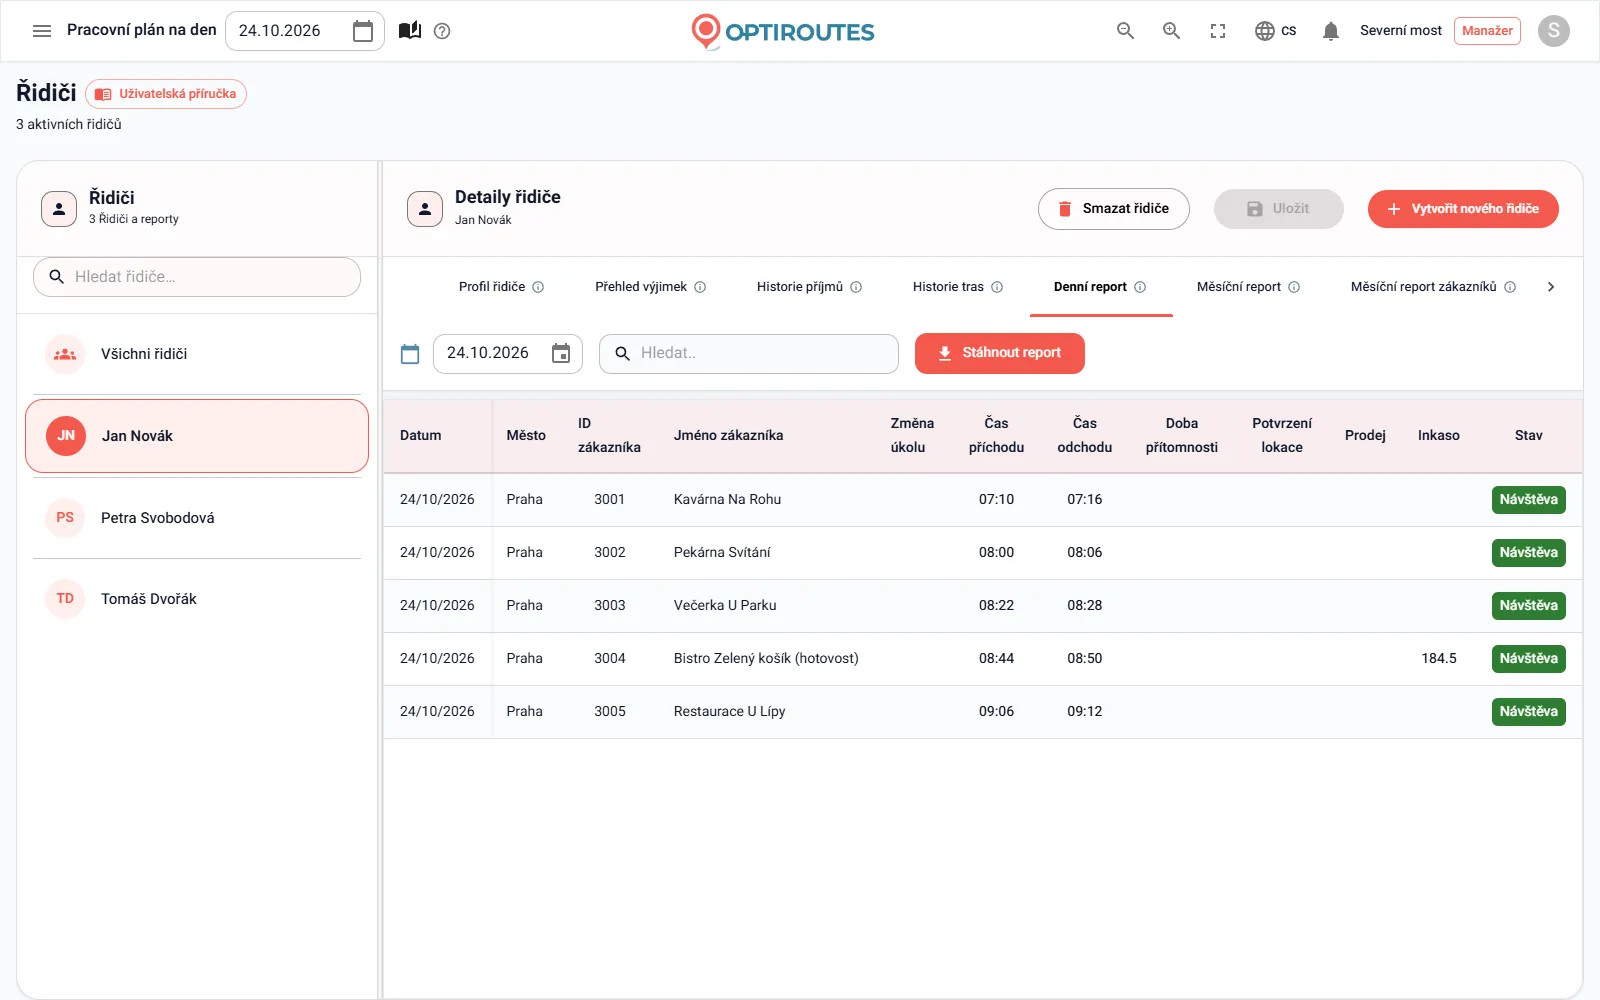Image resolution: width=1600 pixels, height=1000 pixels.
Task: Click Vytvořit nového řidiče button
Action: [1463, 209]
